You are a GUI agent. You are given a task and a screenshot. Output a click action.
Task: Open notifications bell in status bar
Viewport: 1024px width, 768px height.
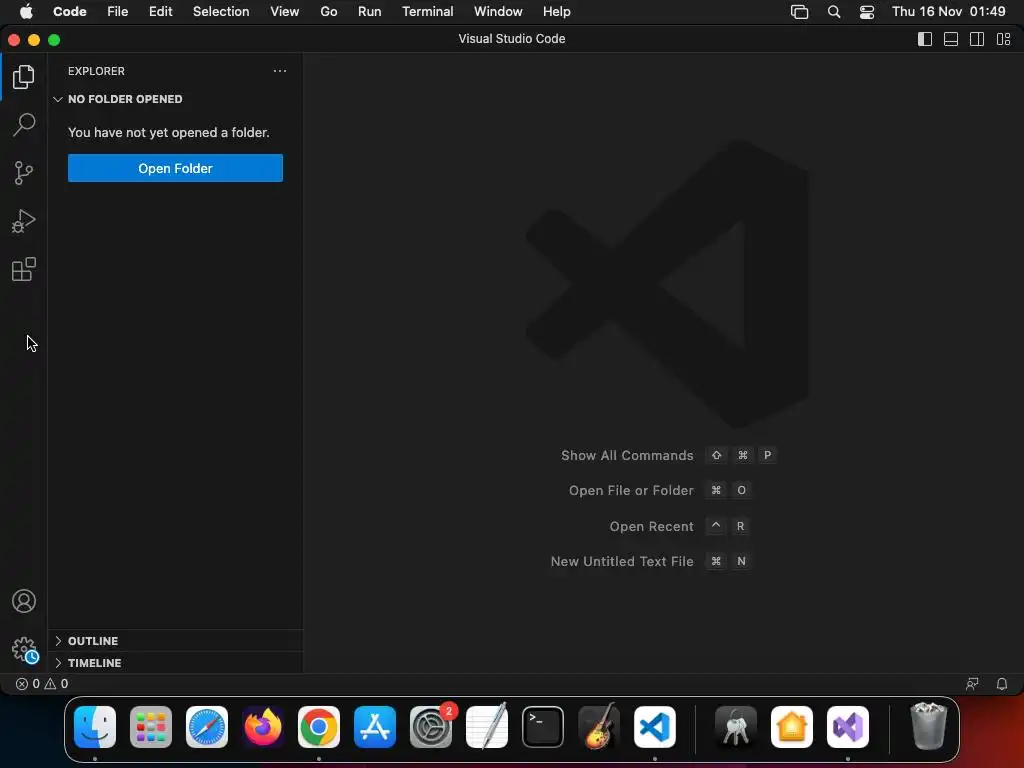[1002, 684]
